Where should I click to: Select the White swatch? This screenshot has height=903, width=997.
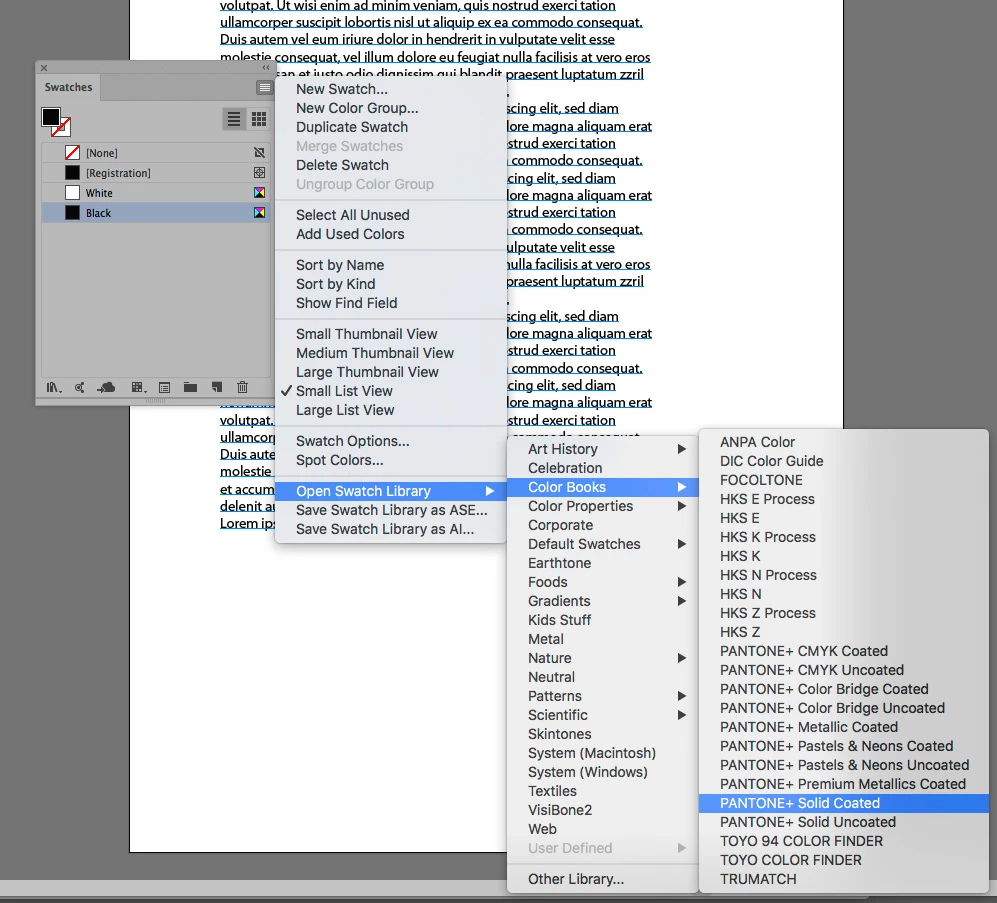tap(156, 193)
